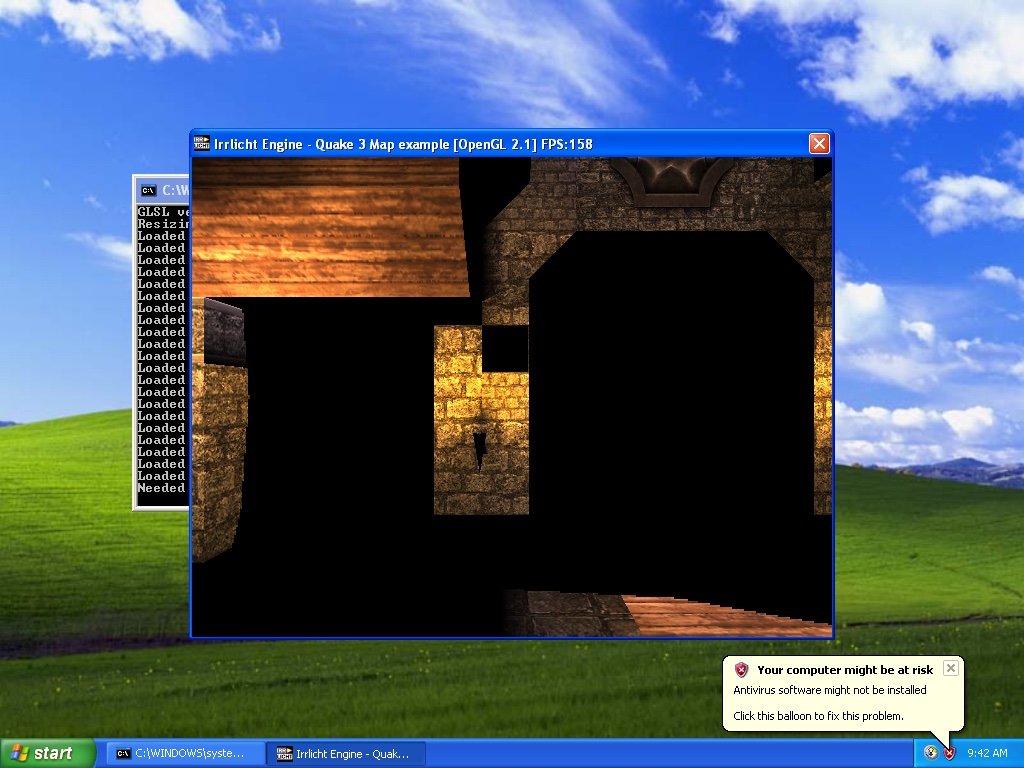Click the network tray icon beside the shield

[x=931, y=753]
